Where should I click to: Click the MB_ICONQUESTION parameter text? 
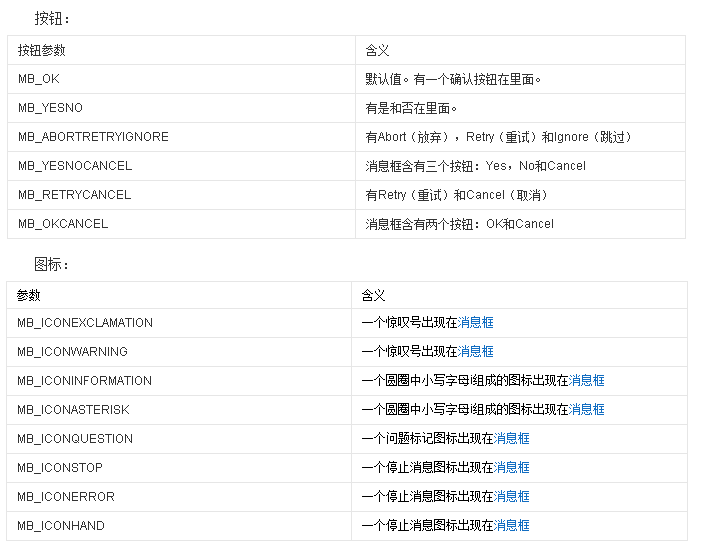point(75,438)
